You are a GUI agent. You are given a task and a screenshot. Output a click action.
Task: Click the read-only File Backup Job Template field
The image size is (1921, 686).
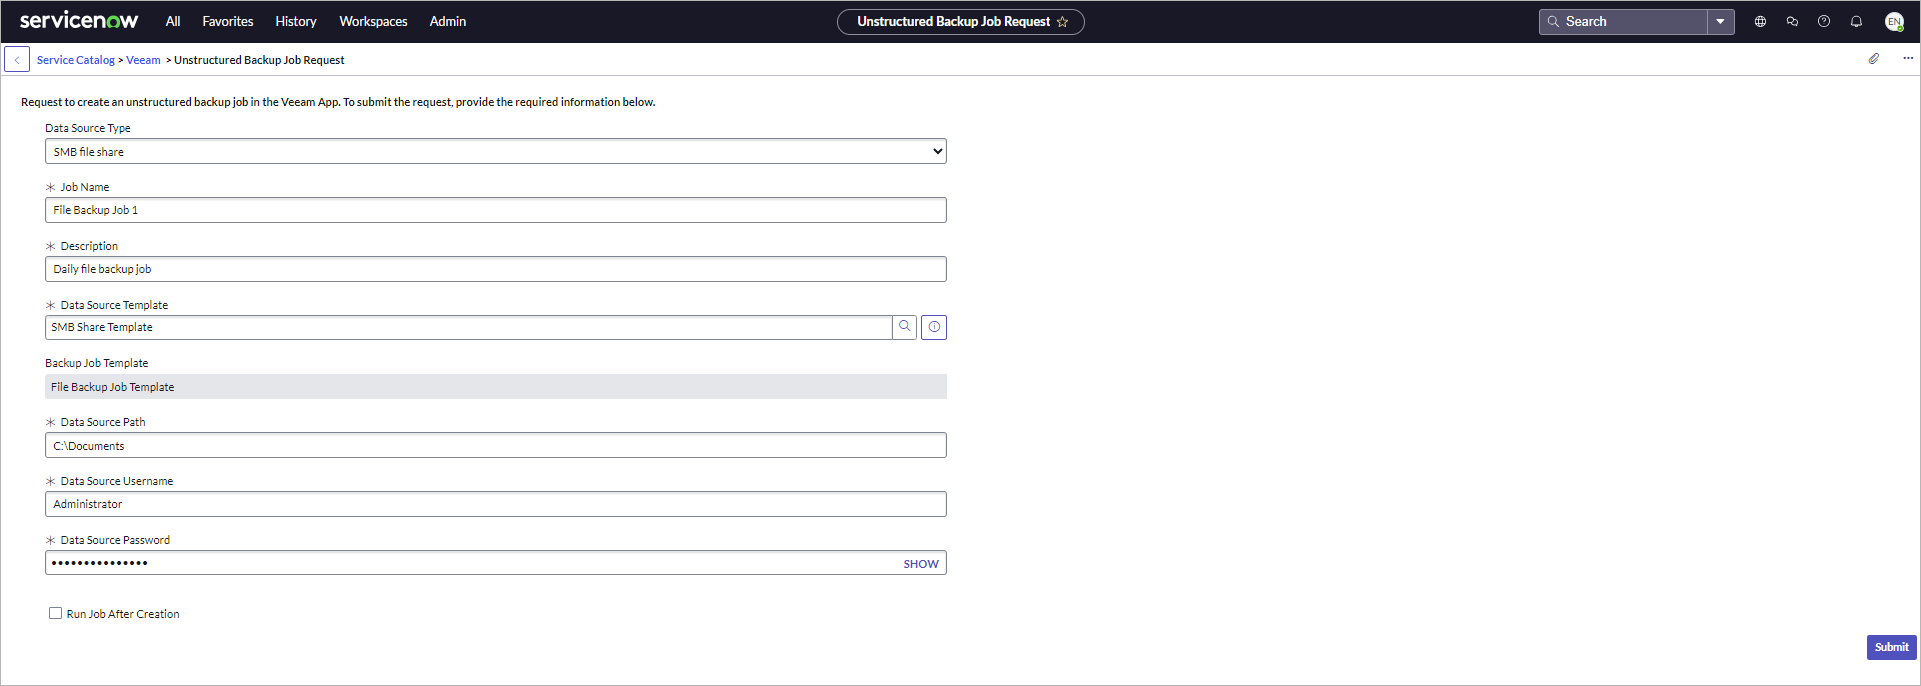[496, 387]
